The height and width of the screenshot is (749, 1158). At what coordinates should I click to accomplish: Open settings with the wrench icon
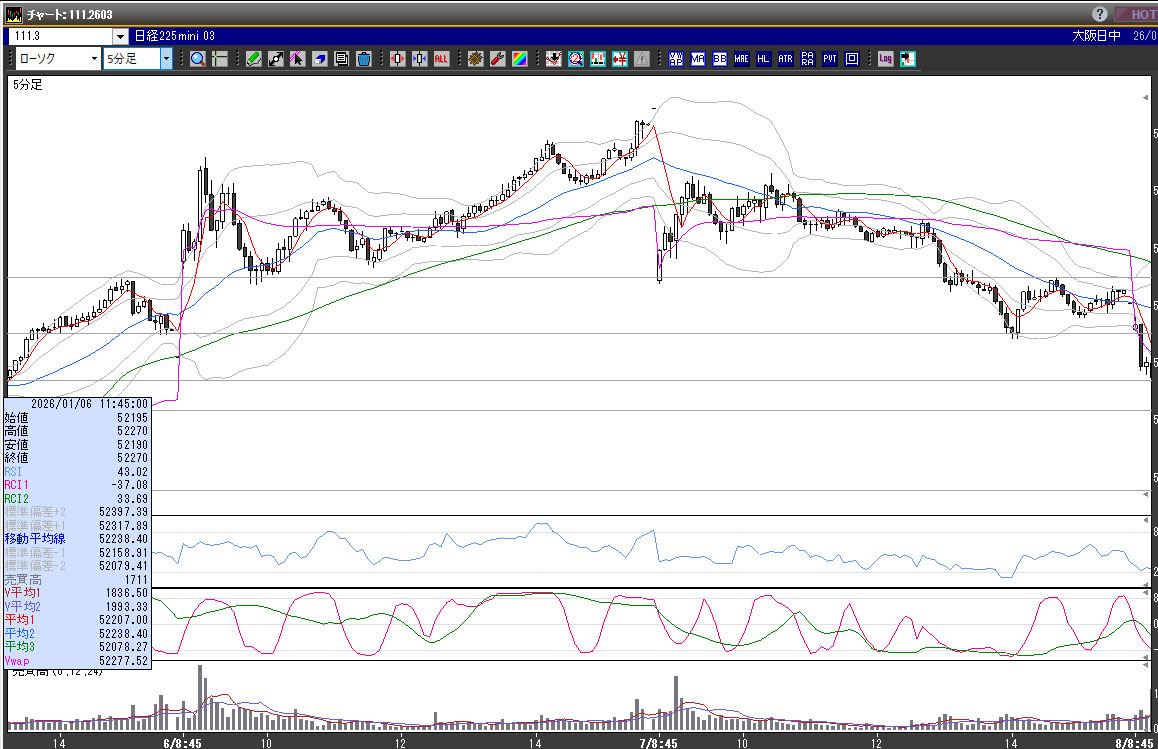pyautogui.click(x=497, y=59)
